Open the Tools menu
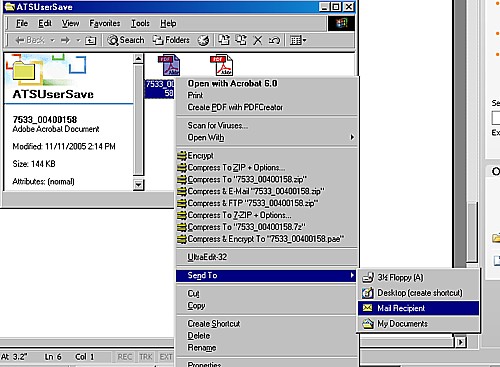This screenshot has width=500, height=367. pos(140,23)
